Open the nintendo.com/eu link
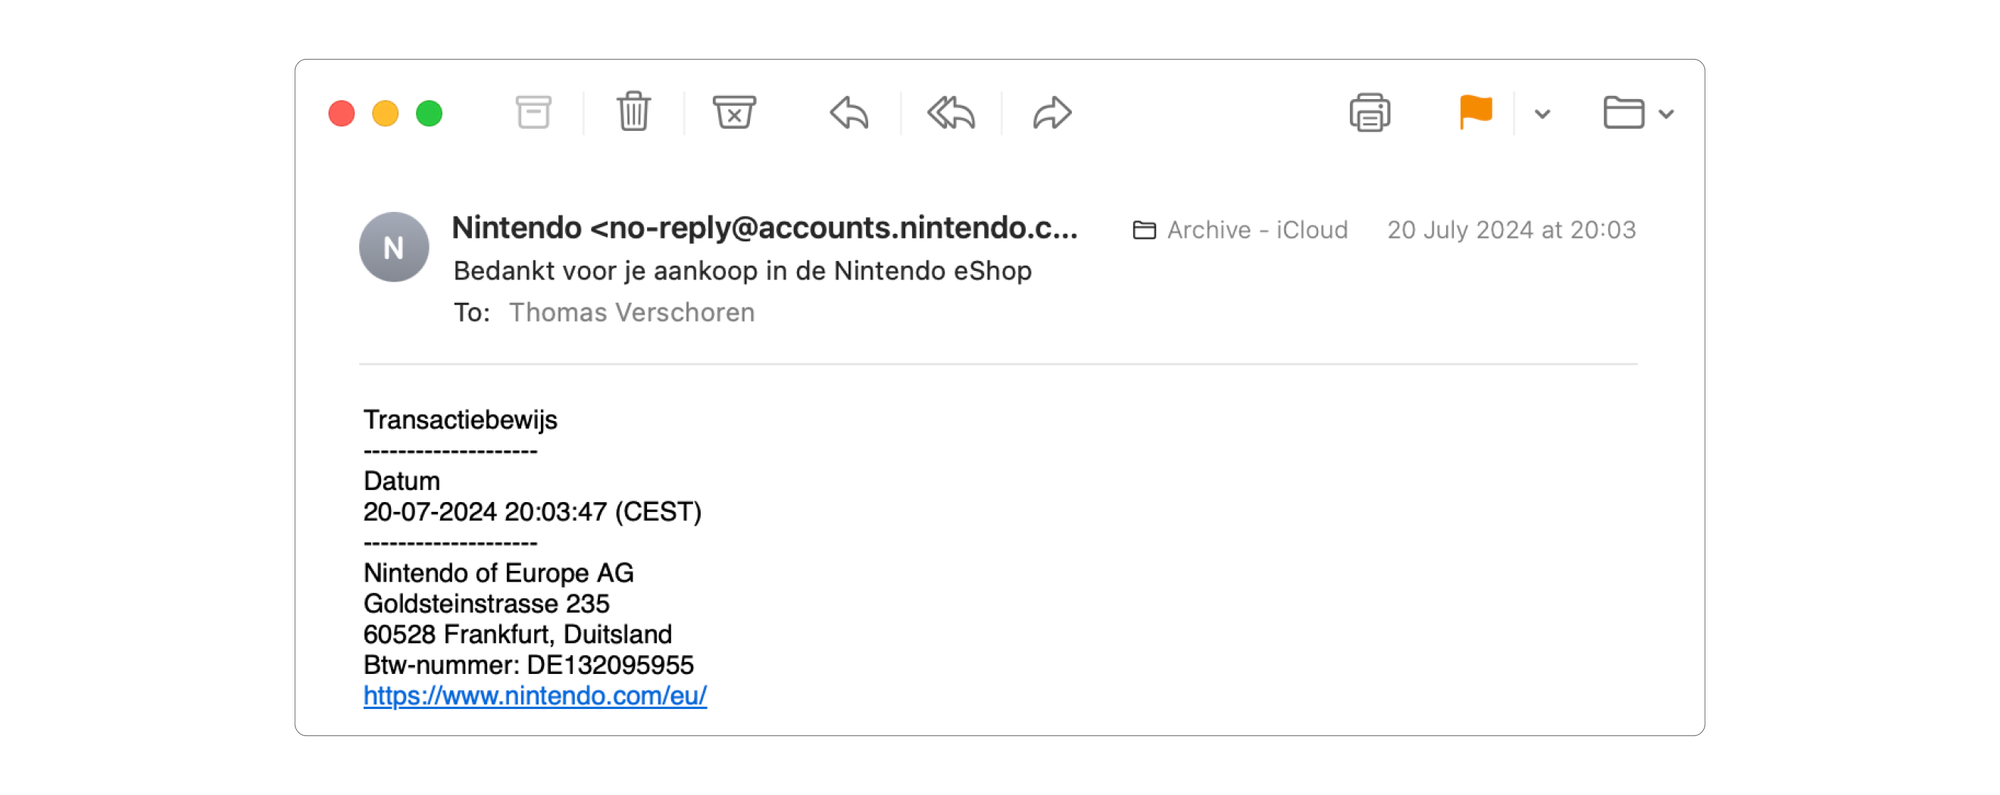Viewport: 2000px width, 795px height. [x=535, y=696]
